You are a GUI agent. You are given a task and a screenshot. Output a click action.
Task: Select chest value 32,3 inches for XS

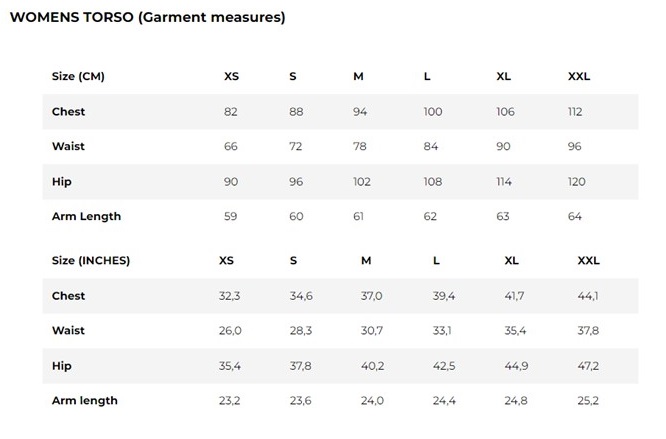coord(229,296)
